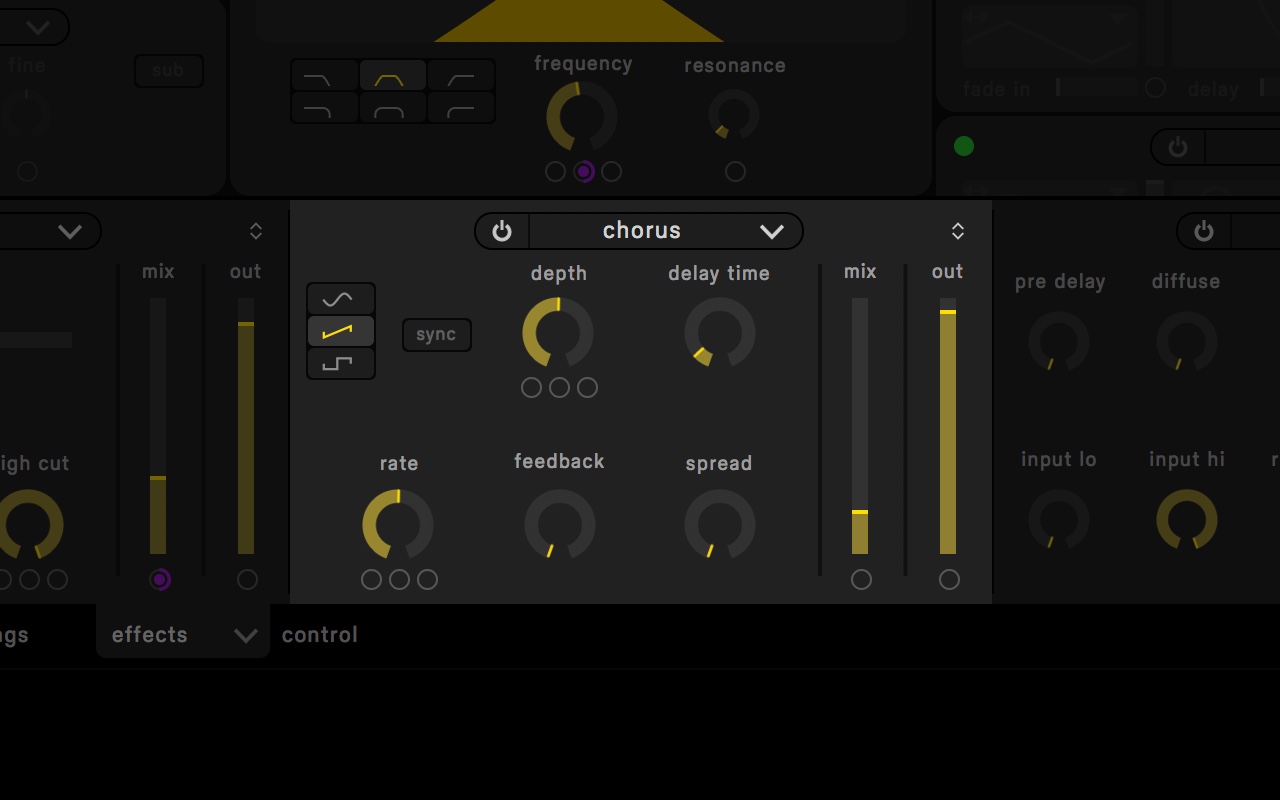Screen dimensions: 1280x800
Task: Click modulation slot under the fine knob
Action: (28, 172)
